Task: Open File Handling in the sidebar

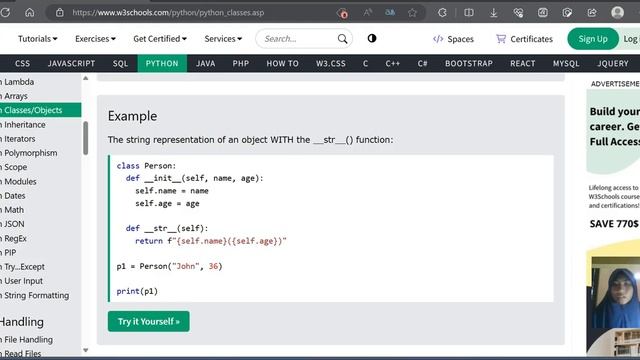Action: [40, 340]
